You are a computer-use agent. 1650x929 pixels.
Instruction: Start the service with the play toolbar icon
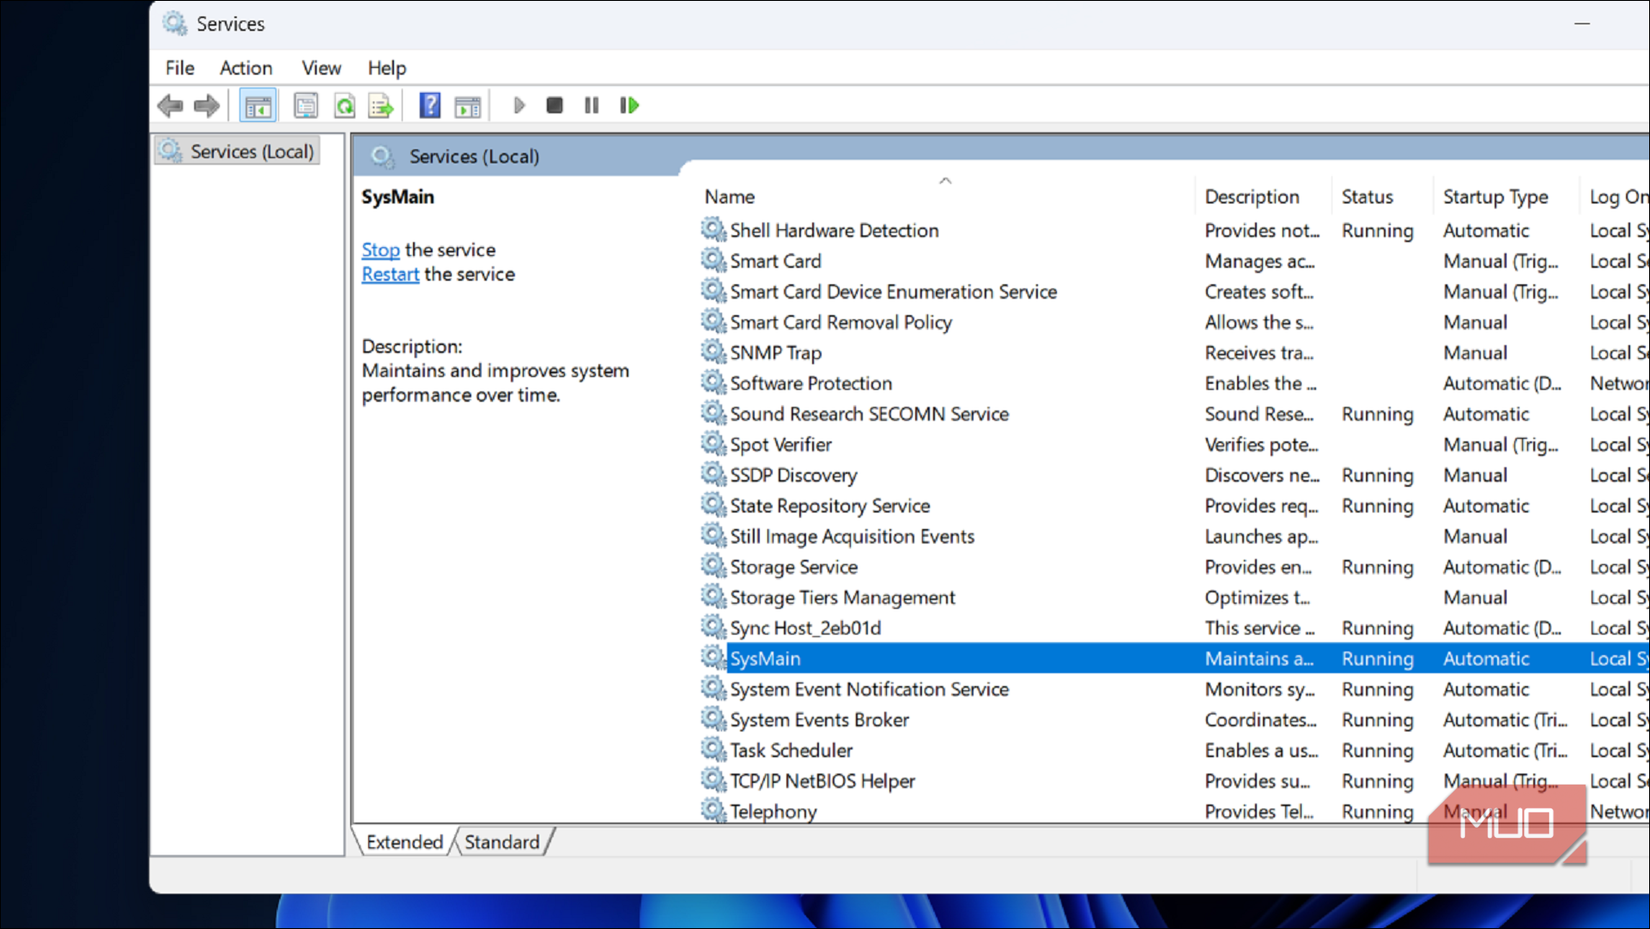(519, 105)
